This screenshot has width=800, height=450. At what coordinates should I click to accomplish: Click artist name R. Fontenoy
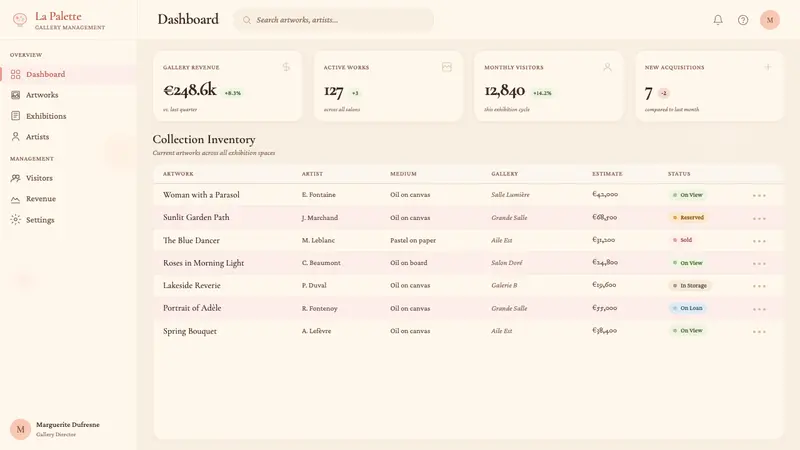319,308
